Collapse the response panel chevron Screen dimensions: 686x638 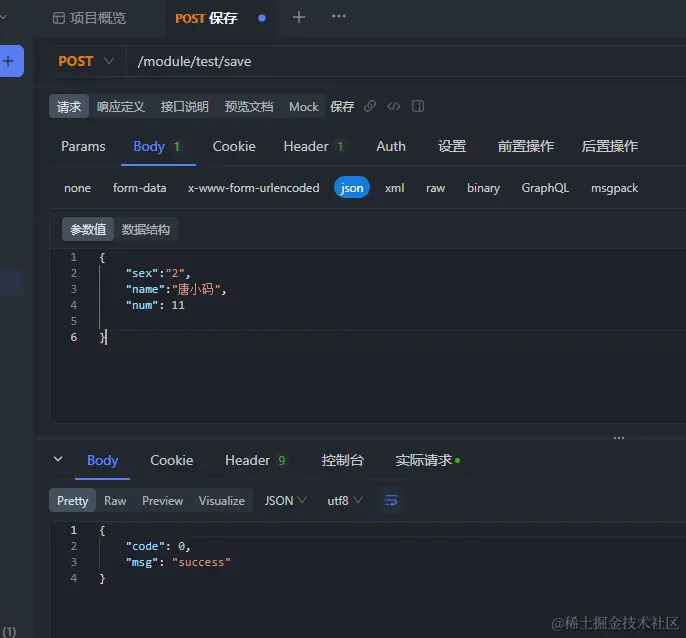58,459
